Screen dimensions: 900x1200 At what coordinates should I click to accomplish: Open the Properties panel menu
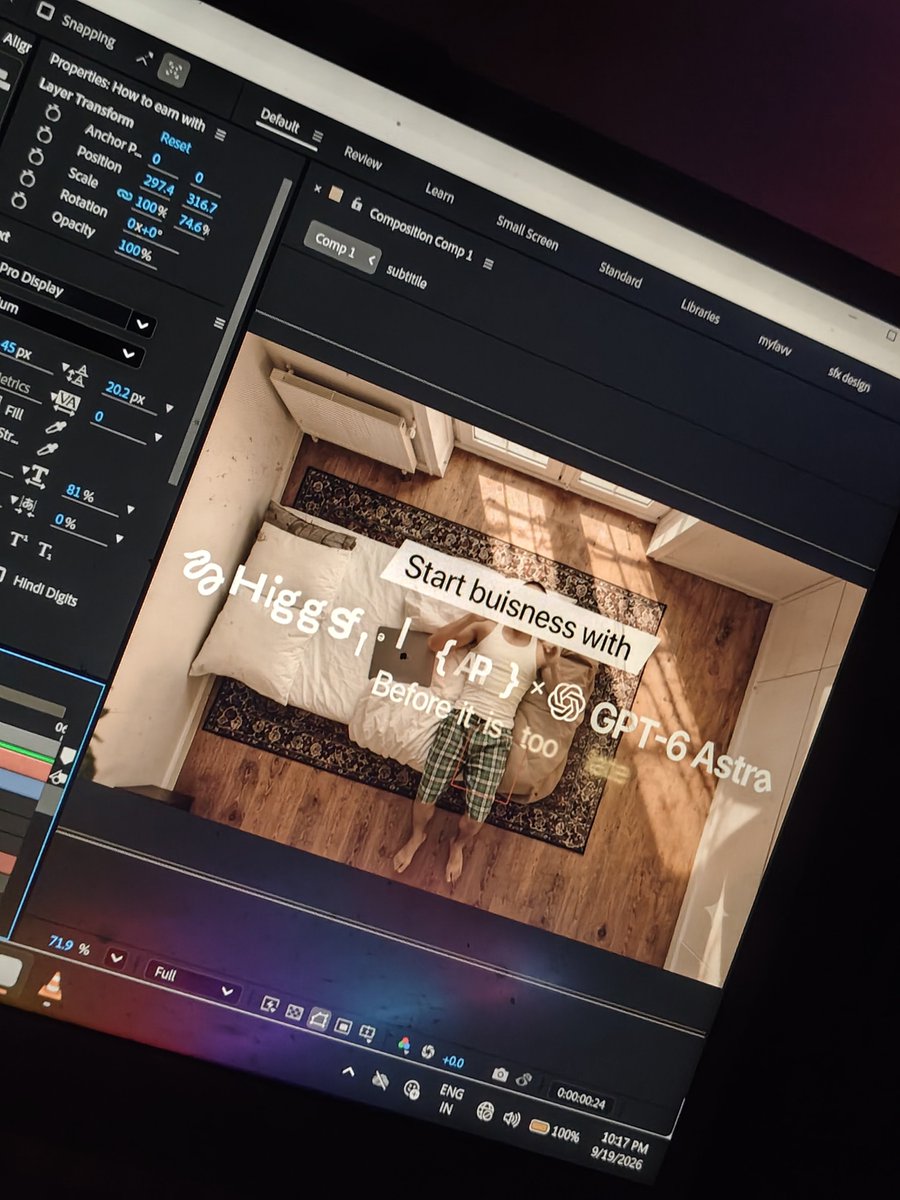[220, 134]
